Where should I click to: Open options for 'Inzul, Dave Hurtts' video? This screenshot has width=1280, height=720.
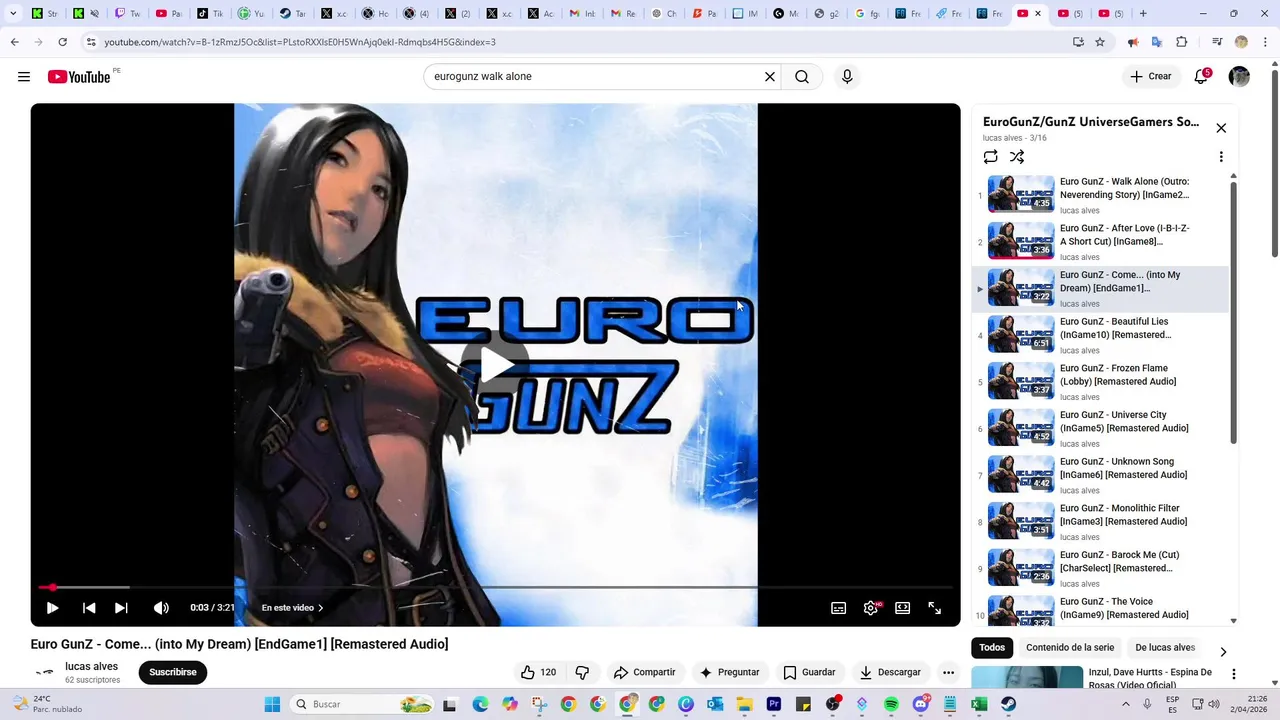tap(1233, 674)
